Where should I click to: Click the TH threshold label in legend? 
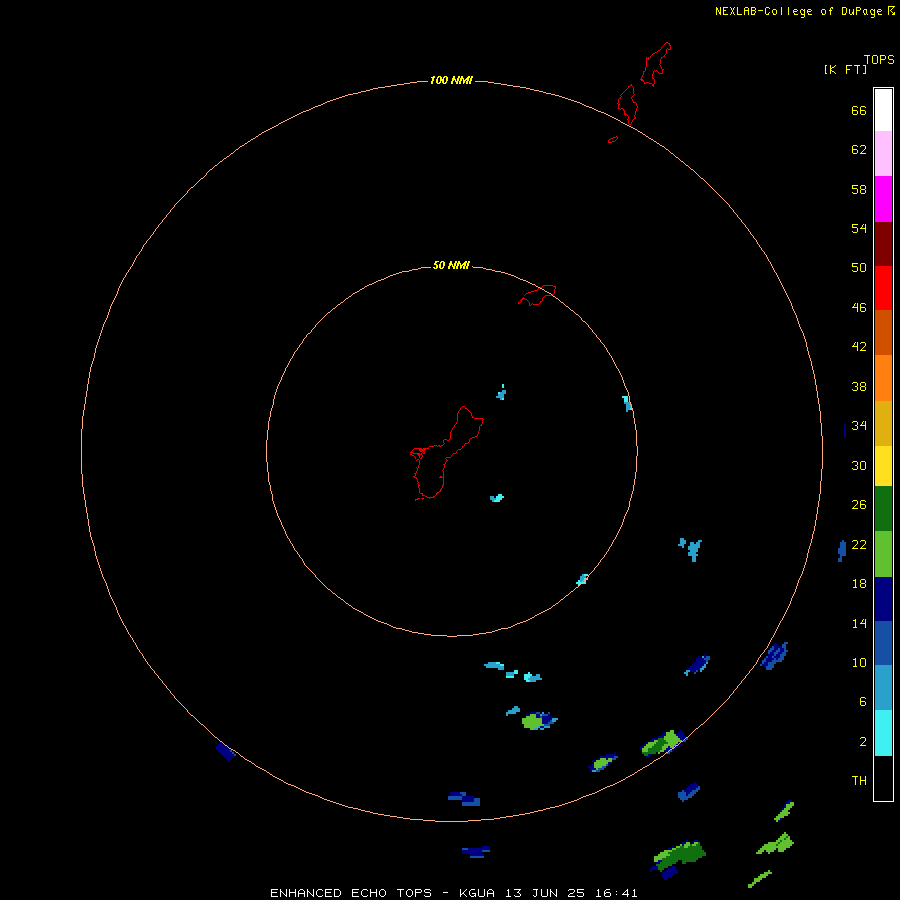pyautogui.click(x=859, y=780)
